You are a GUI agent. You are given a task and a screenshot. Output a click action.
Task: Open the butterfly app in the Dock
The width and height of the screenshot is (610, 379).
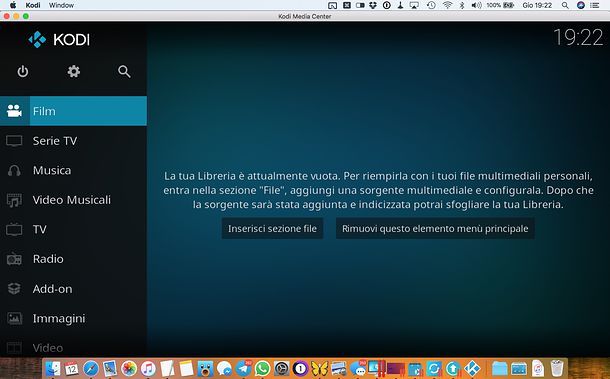(x=320, y=368)
